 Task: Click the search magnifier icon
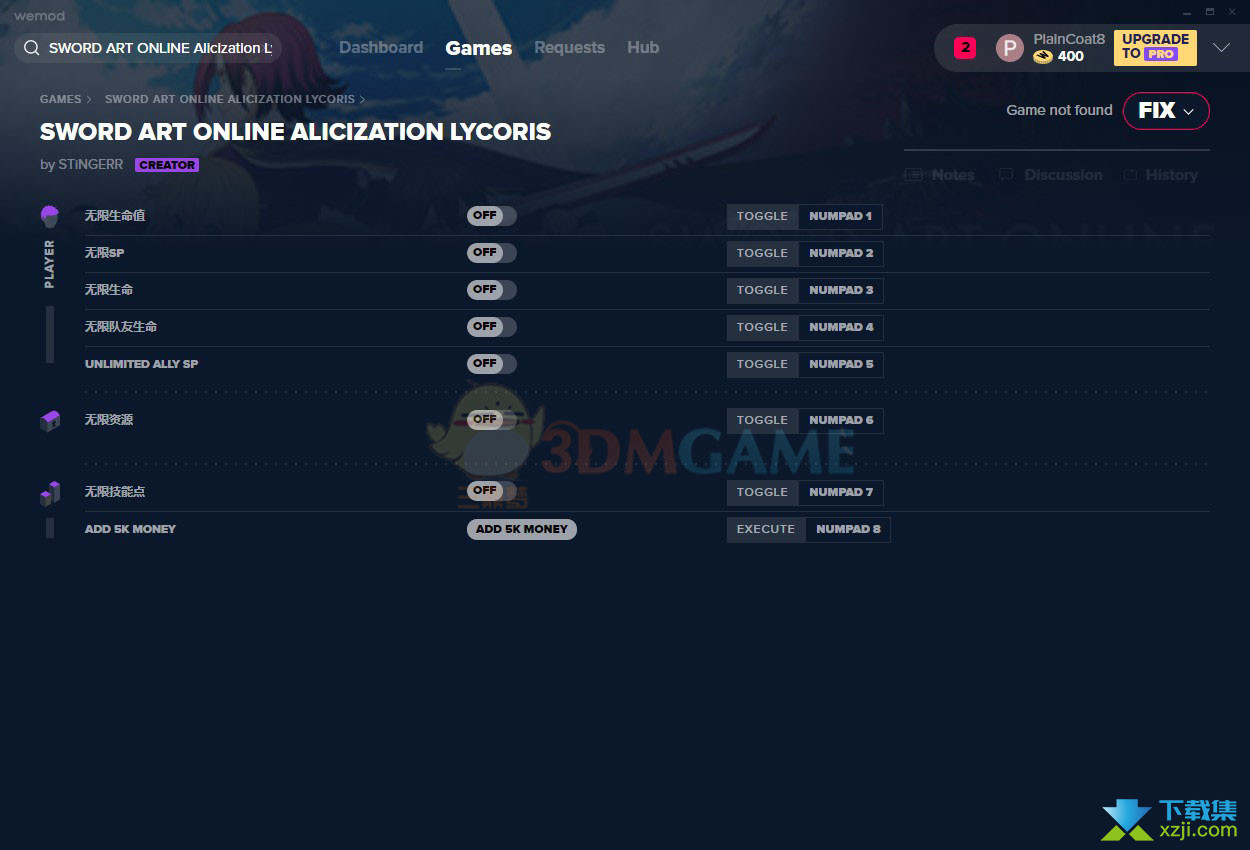point(31,48)
